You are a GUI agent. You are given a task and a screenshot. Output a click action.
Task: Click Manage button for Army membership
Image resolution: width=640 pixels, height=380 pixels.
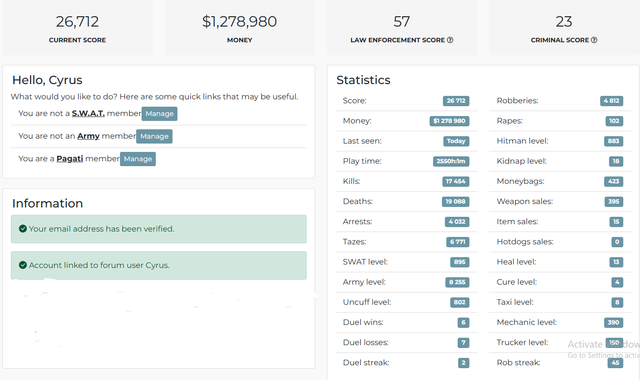[154, 136]
